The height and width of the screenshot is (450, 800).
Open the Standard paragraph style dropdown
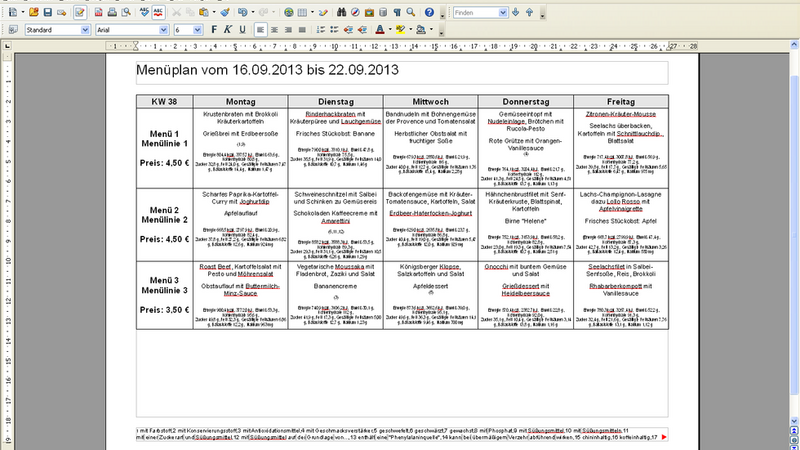coord(85,30)
